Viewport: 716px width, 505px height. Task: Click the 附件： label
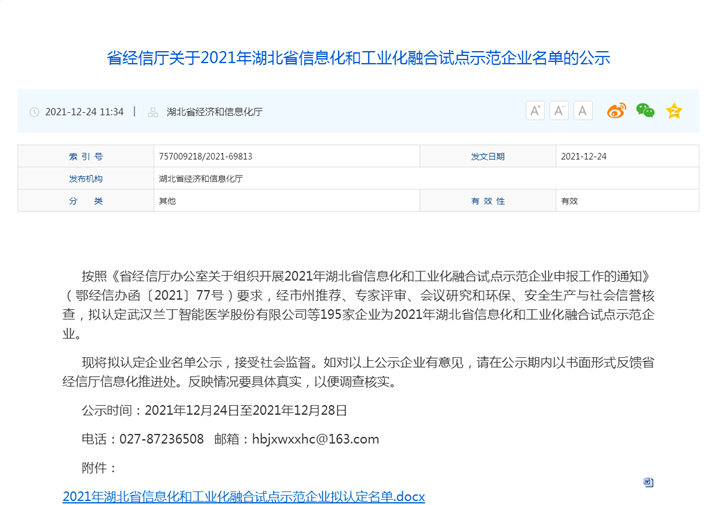99,468
